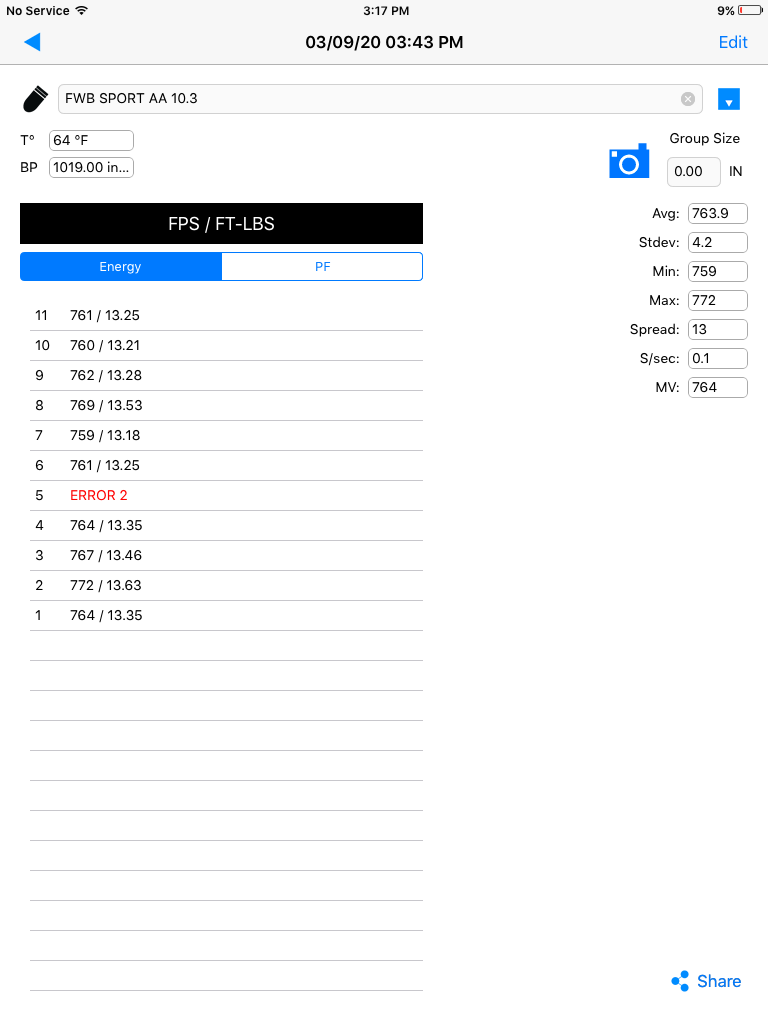The width and height of the screenshot is (768, 1024).
Task: Click the Avg value 763.9 box
Action: 718,214
